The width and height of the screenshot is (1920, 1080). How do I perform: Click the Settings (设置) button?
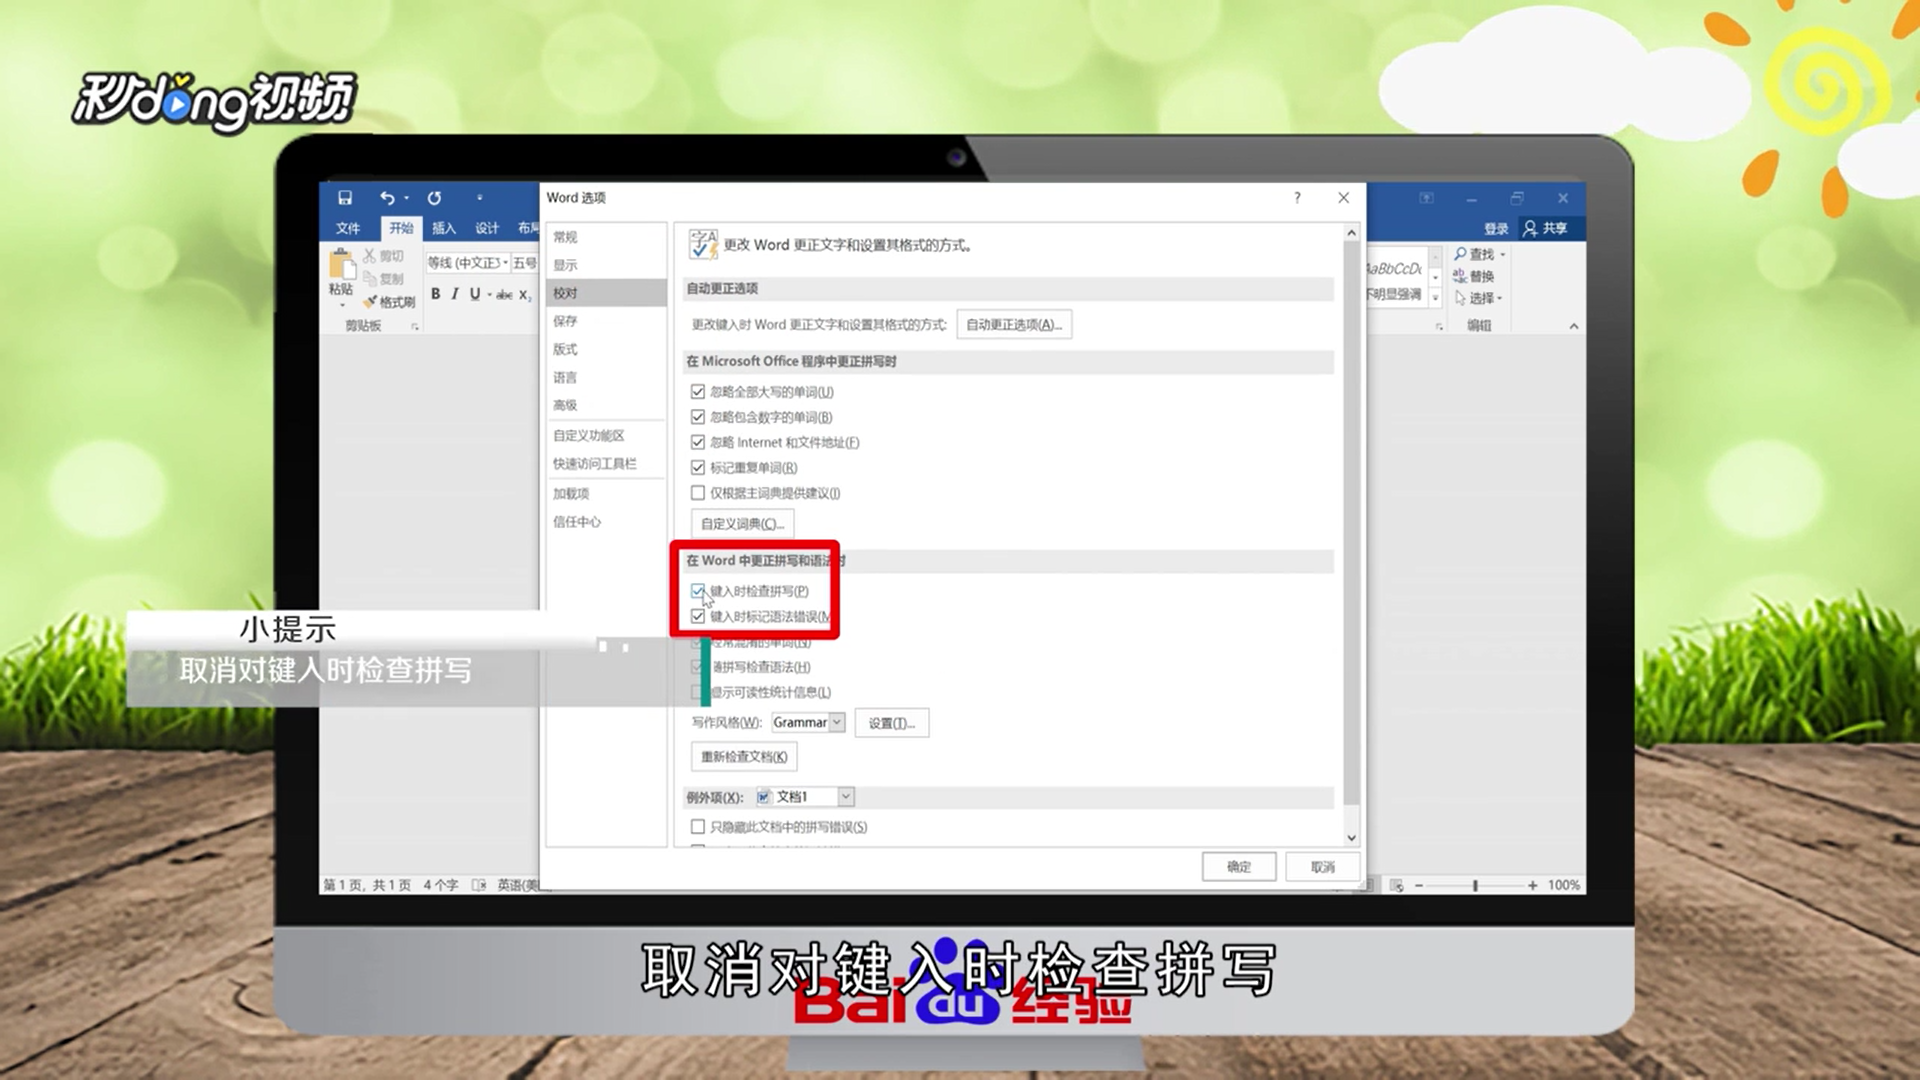coord(892,723)
